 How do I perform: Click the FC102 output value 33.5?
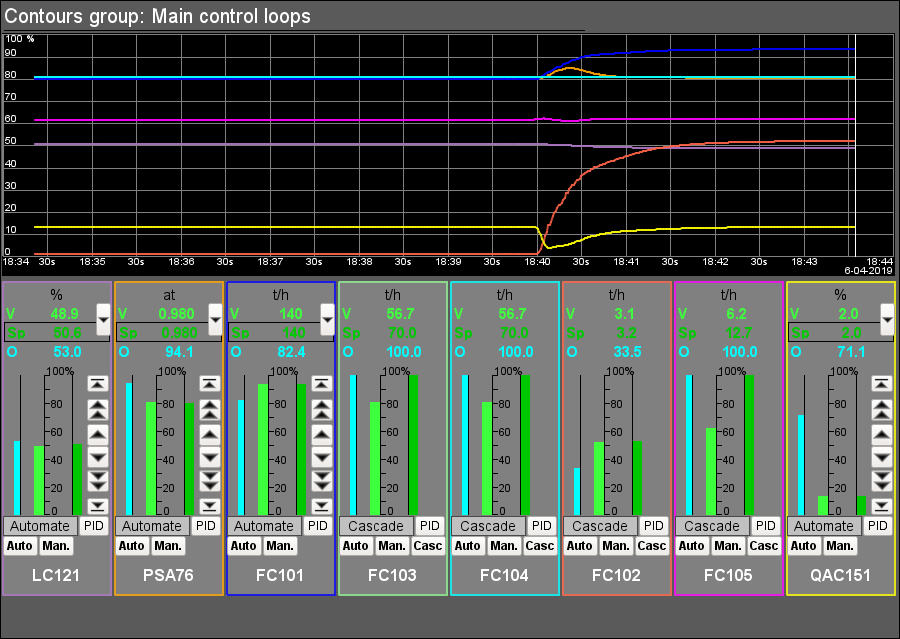(x=627, y=352)
